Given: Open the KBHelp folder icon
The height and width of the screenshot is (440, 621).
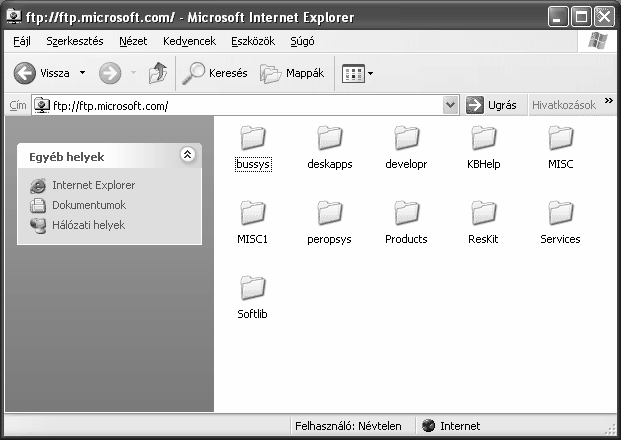Looking at the screenshot, I should pos(484,137).
